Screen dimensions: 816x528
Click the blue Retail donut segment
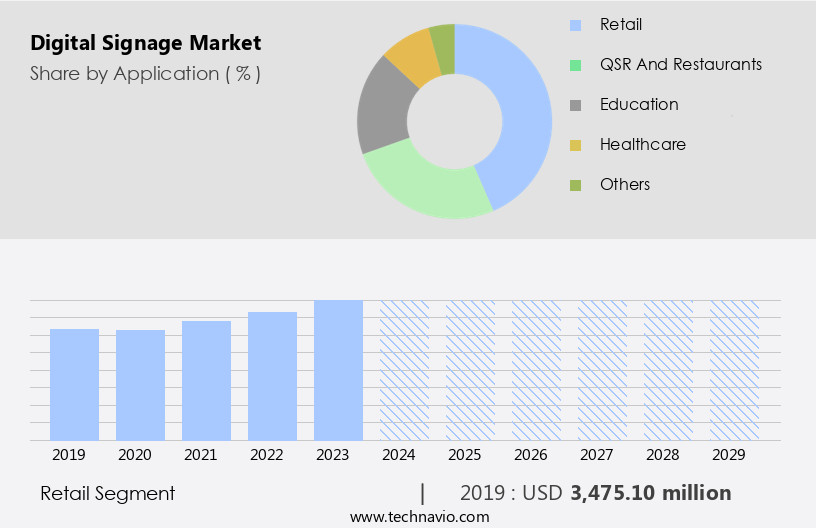tap(522, 110)
